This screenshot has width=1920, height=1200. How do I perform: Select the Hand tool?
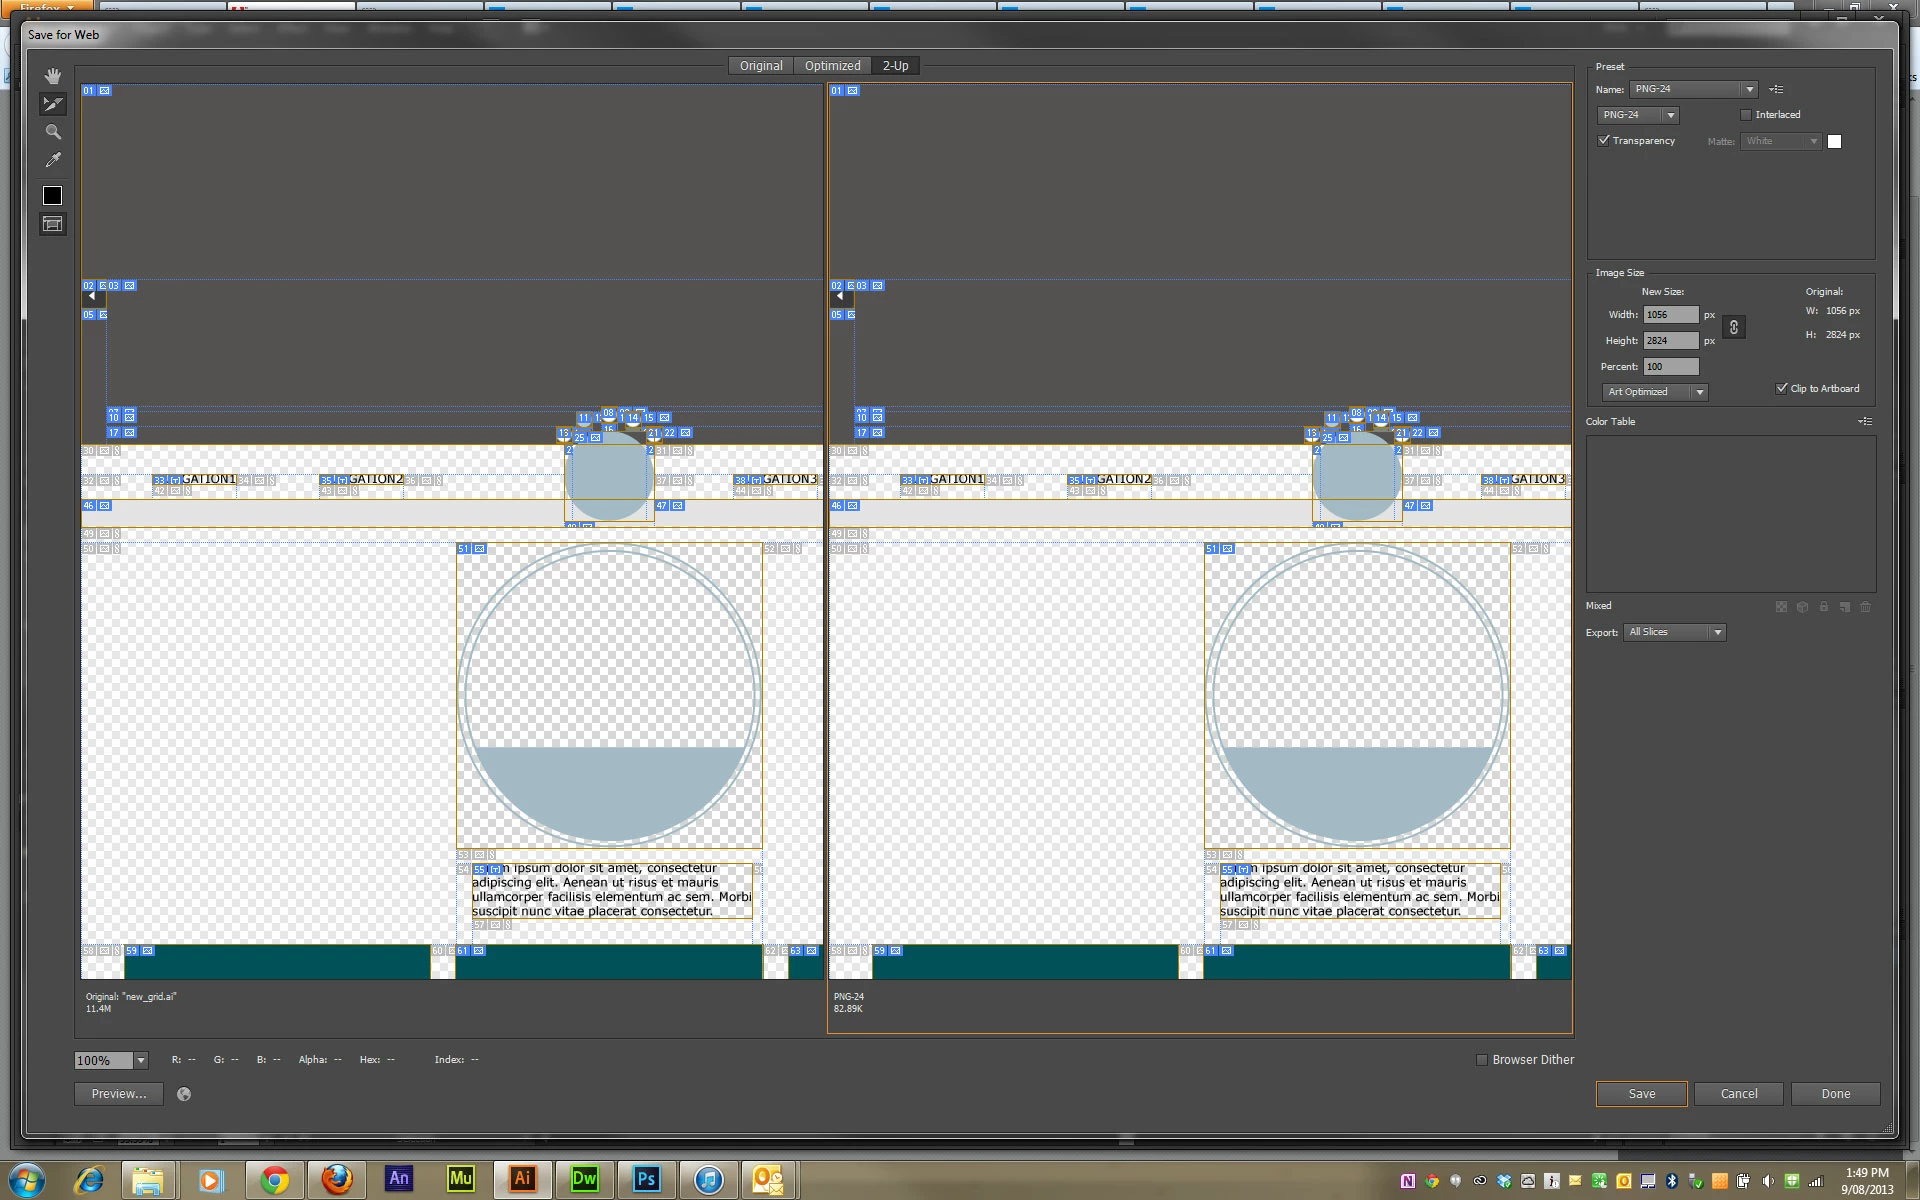[x=53, y=76]
